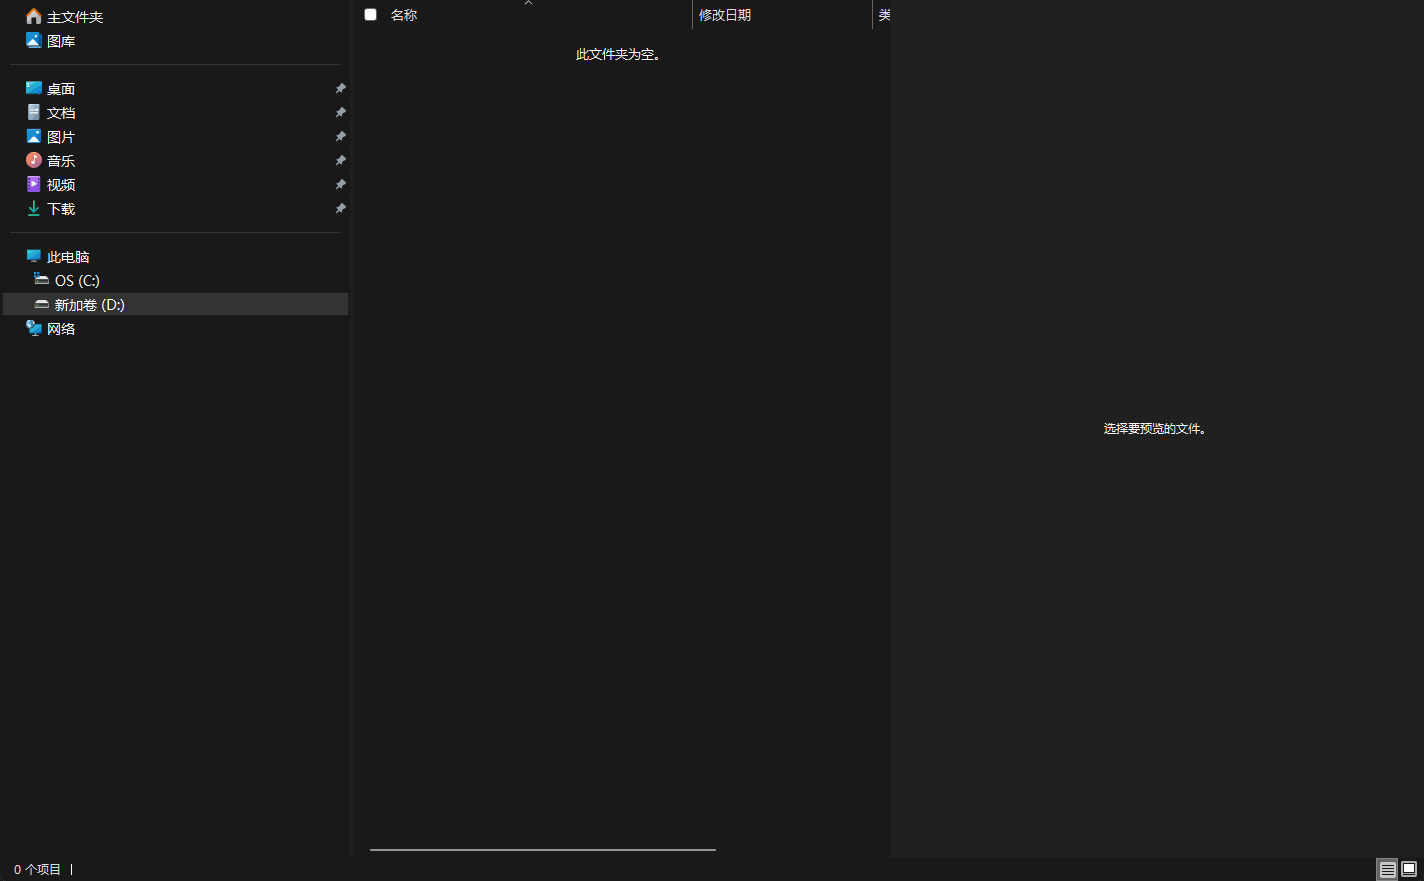
Task: Open 此电脑 in the navigation pane
Action: [x=68, y=256]
